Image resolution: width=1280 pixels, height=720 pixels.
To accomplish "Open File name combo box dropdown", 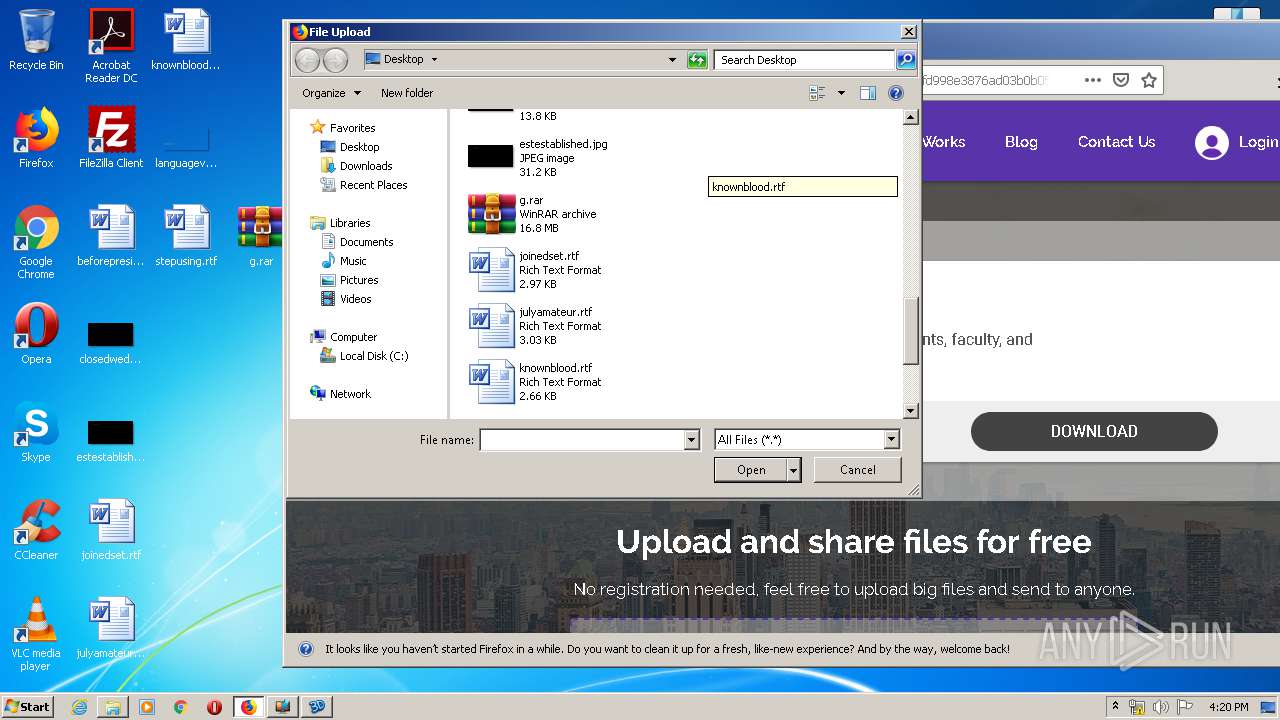I will 691,440.
